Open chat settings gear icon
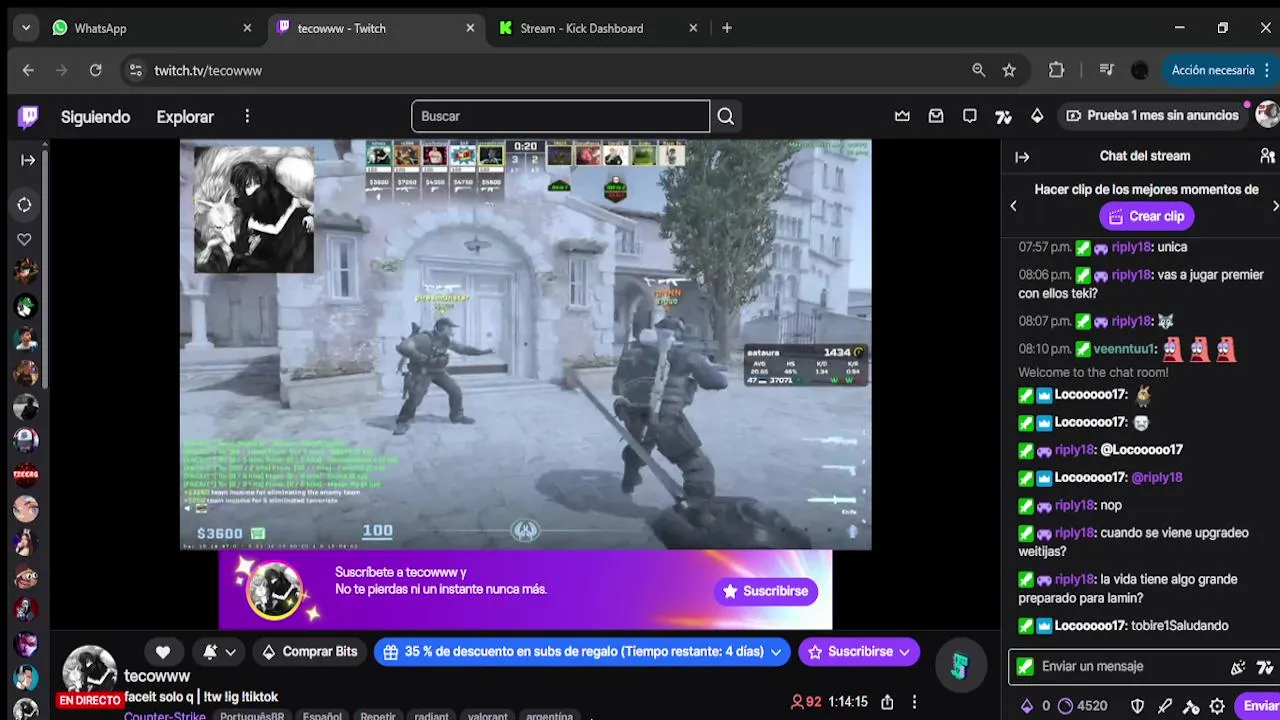Viewport: 1280px width, 720px height. pos(1217,706)
